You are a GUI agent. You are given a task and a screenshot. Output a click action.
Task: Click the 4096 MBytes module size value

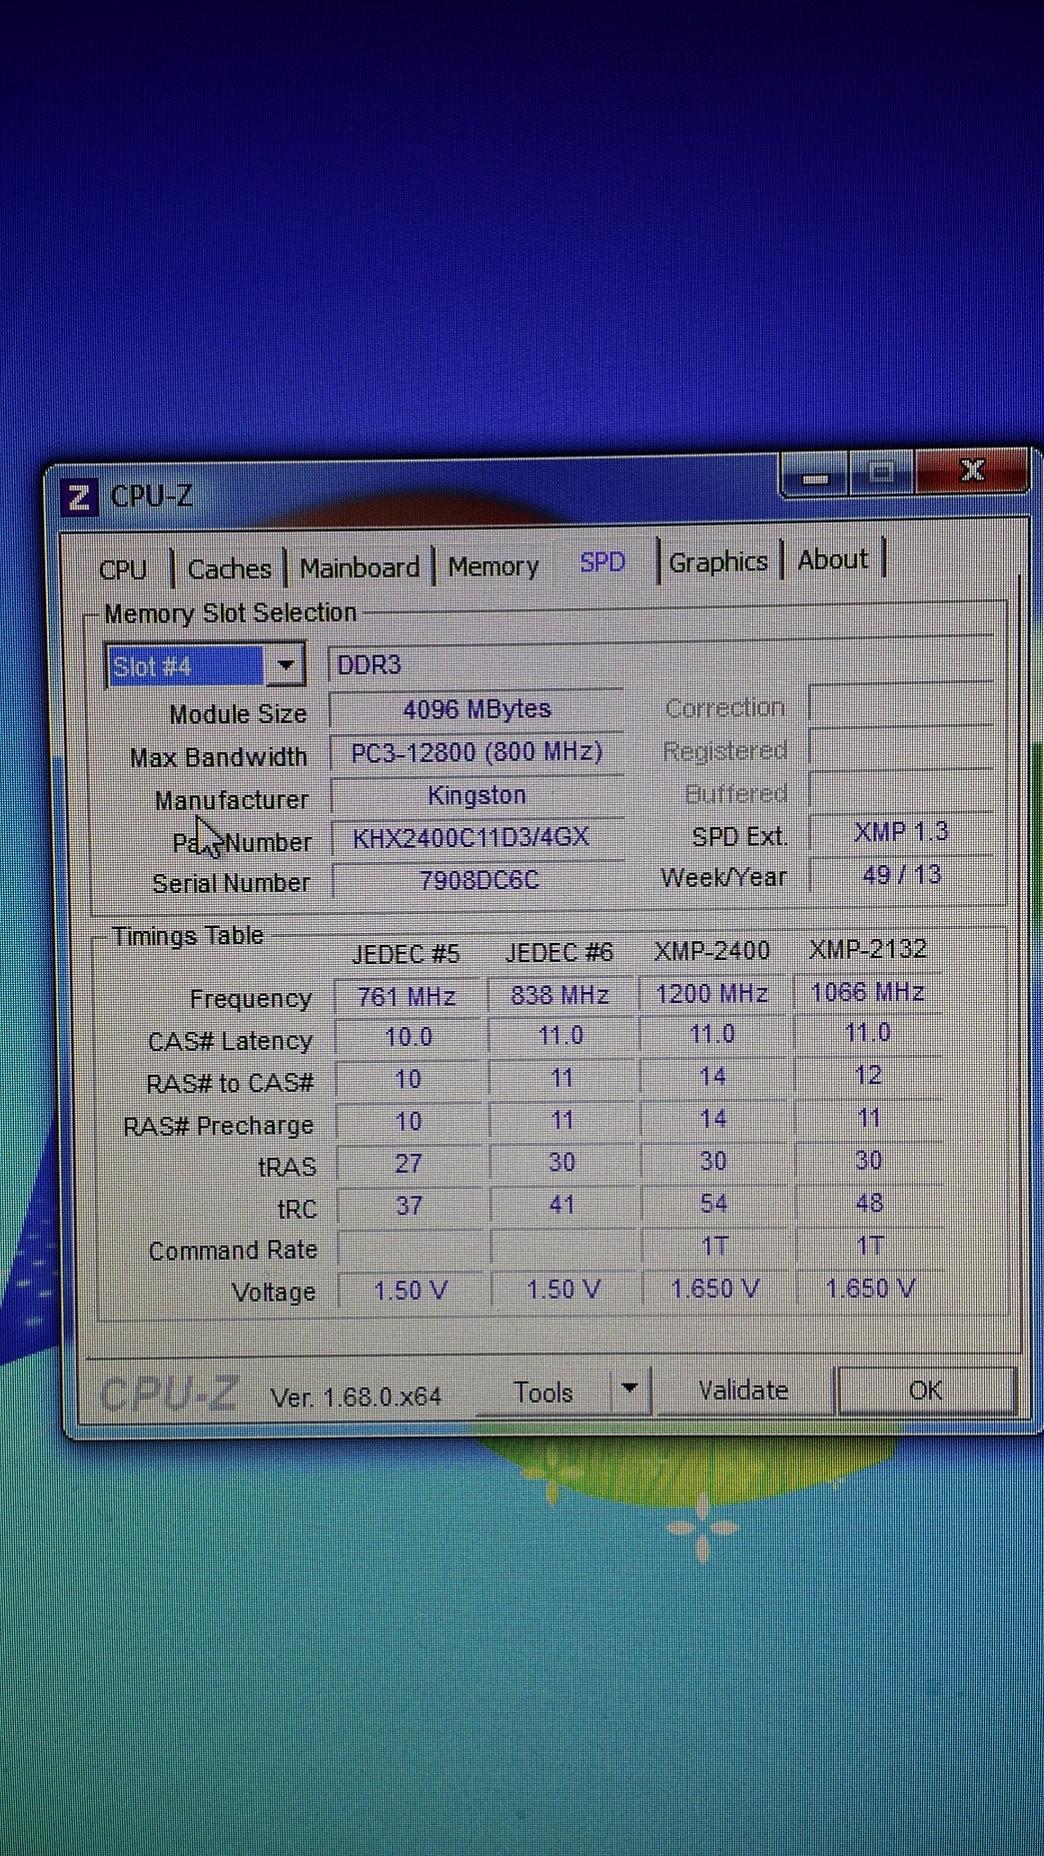476,709
